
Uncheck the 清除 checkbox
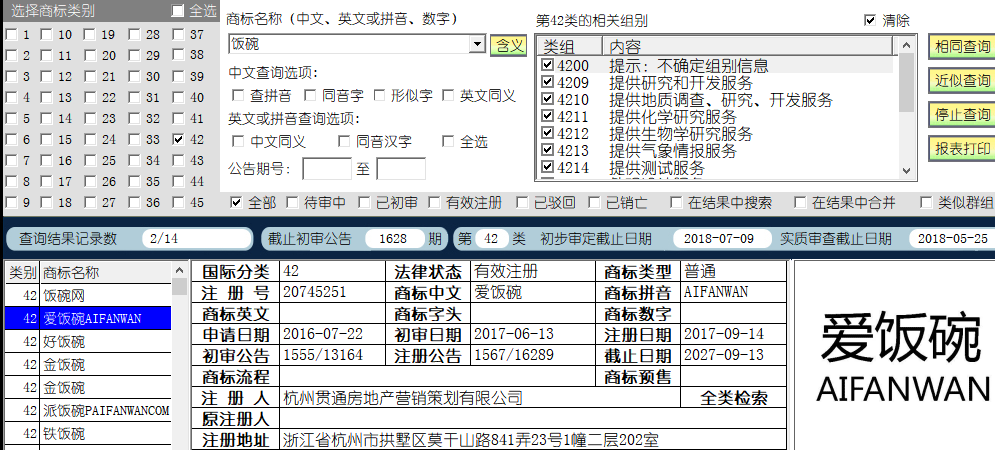point(869,20)
